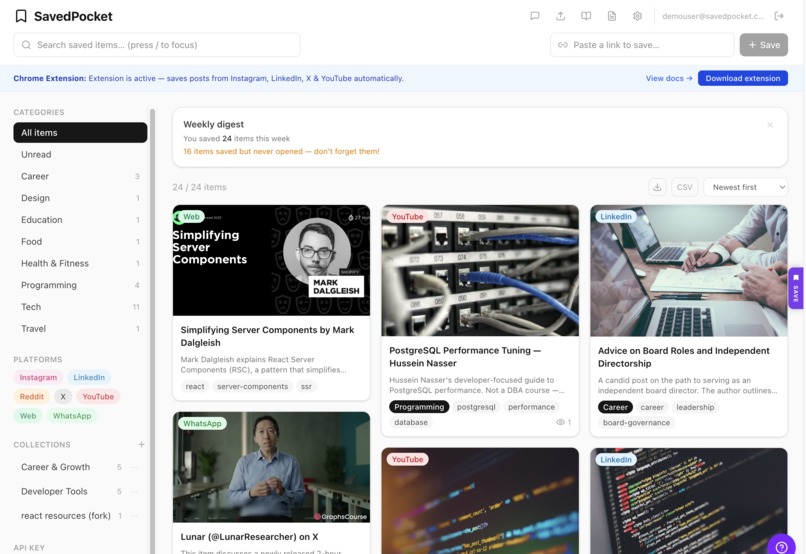
Task: Filter by LinkedIn platform chip in sidebar
Action: [89, 377]
